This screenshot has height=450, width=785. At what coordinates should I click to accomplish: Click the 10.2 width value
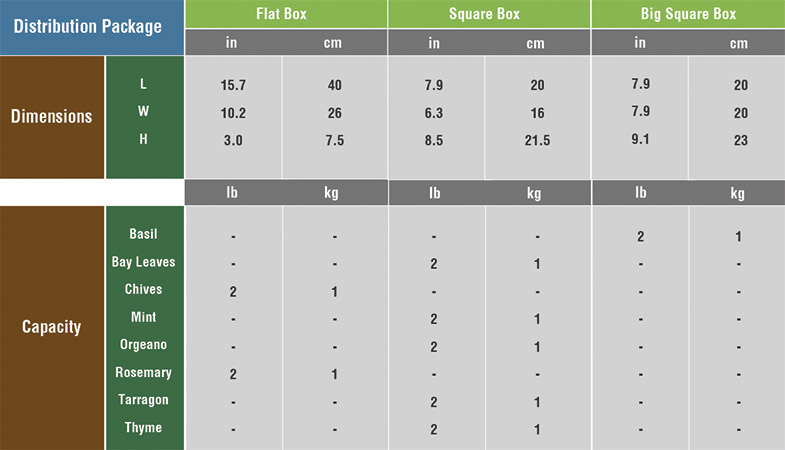(x=233, y=113)
